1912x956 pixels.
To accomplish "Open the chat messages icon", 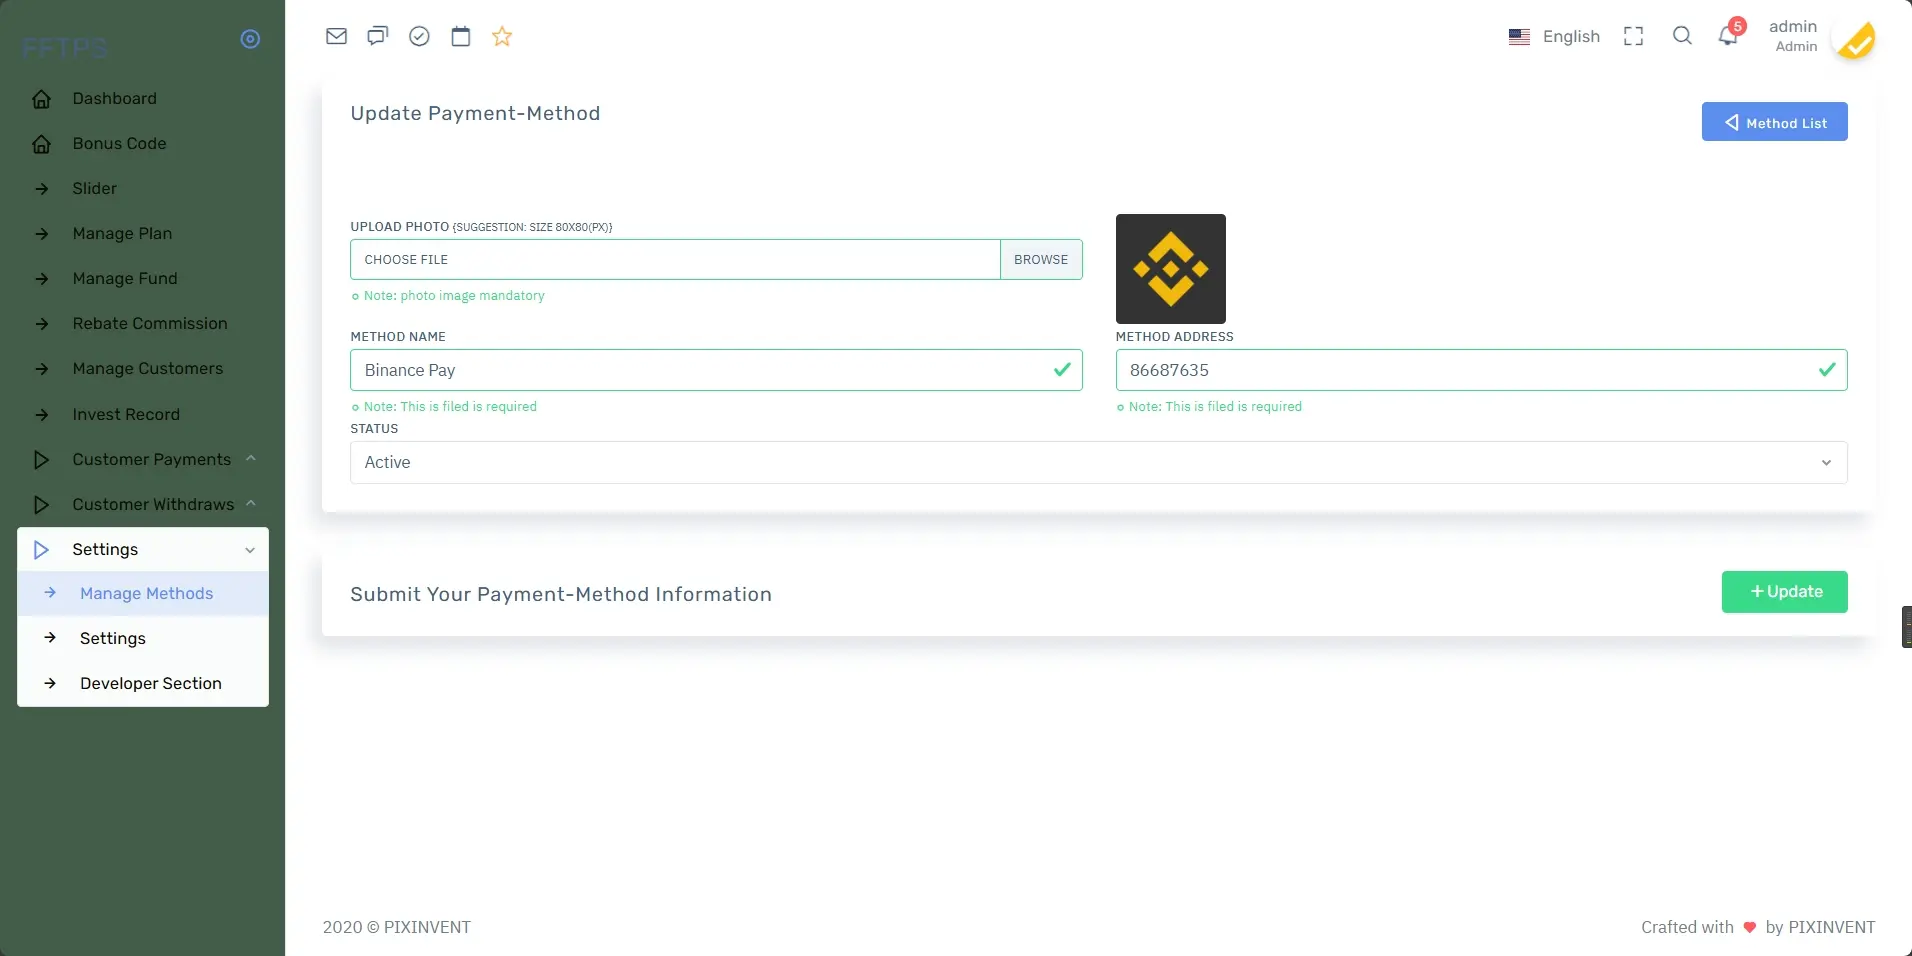I will (x=377, y=37).
